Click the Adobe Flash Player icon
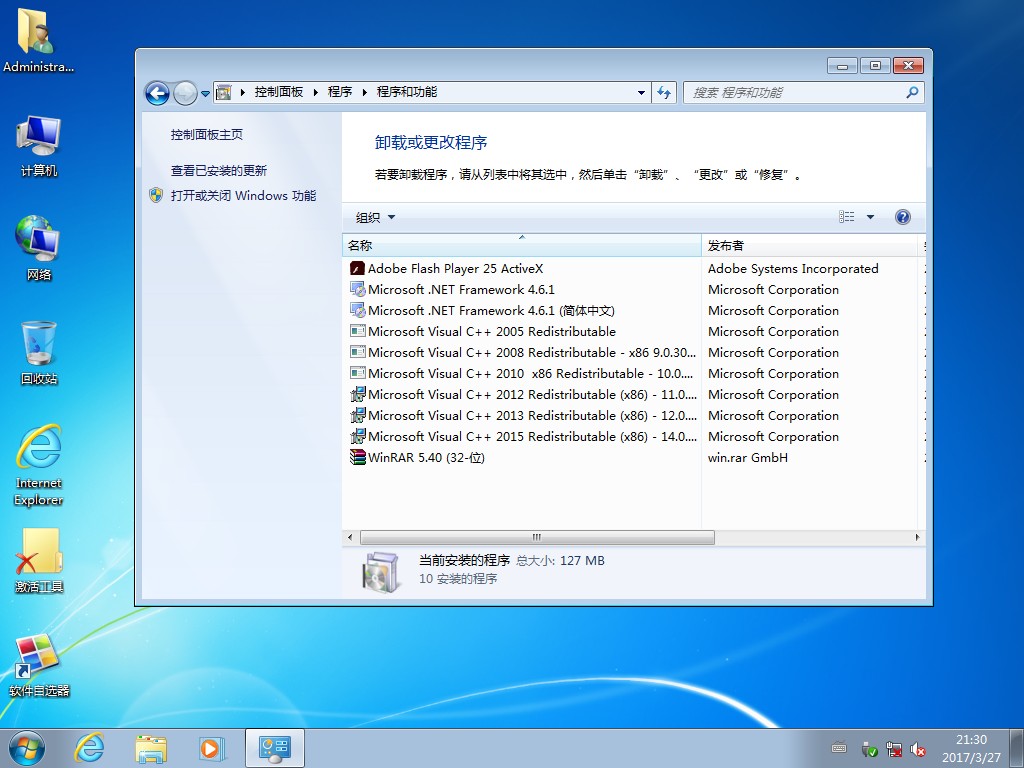This screenshot has height=768, width=1024. click(357, 268)
